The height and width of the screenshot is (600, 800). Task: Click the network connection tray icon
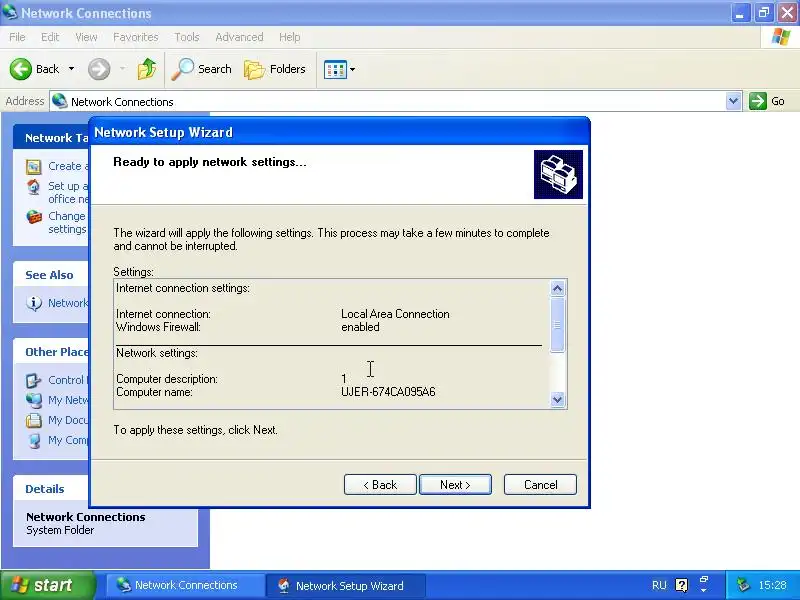point(742,585)
